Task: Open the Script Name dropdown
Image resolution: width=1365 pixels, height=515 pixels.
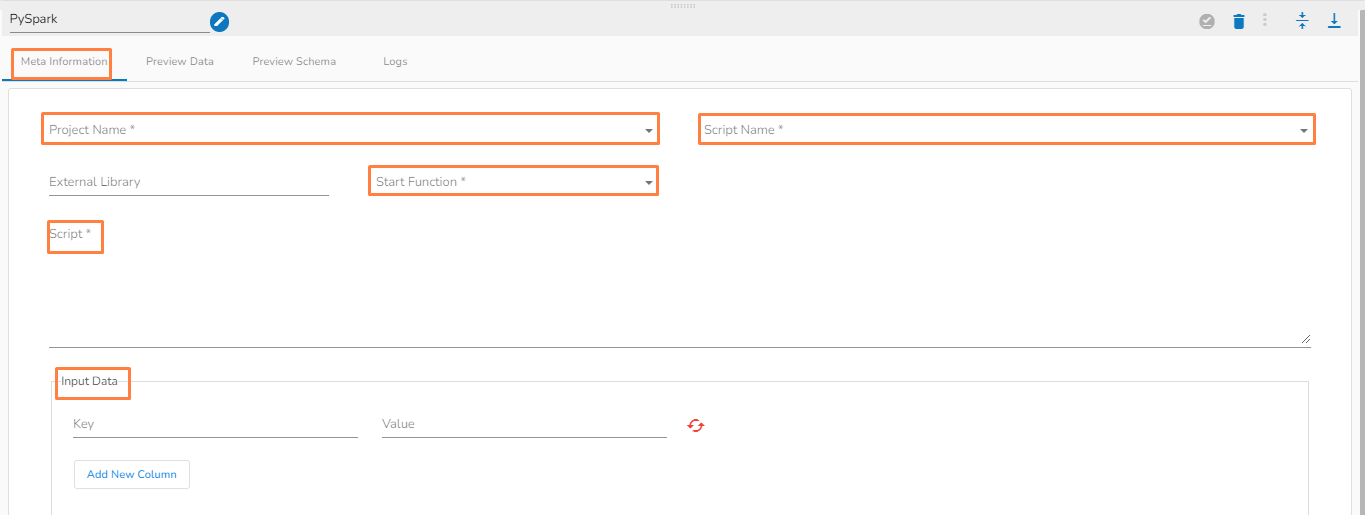Action: 1304,131
